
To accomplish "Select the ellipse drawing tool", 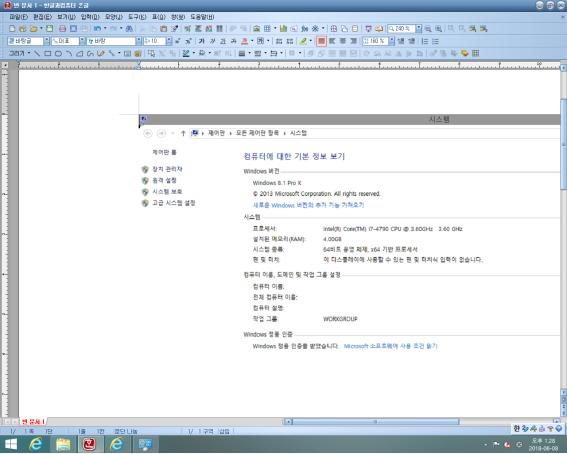I will [58, 53].
